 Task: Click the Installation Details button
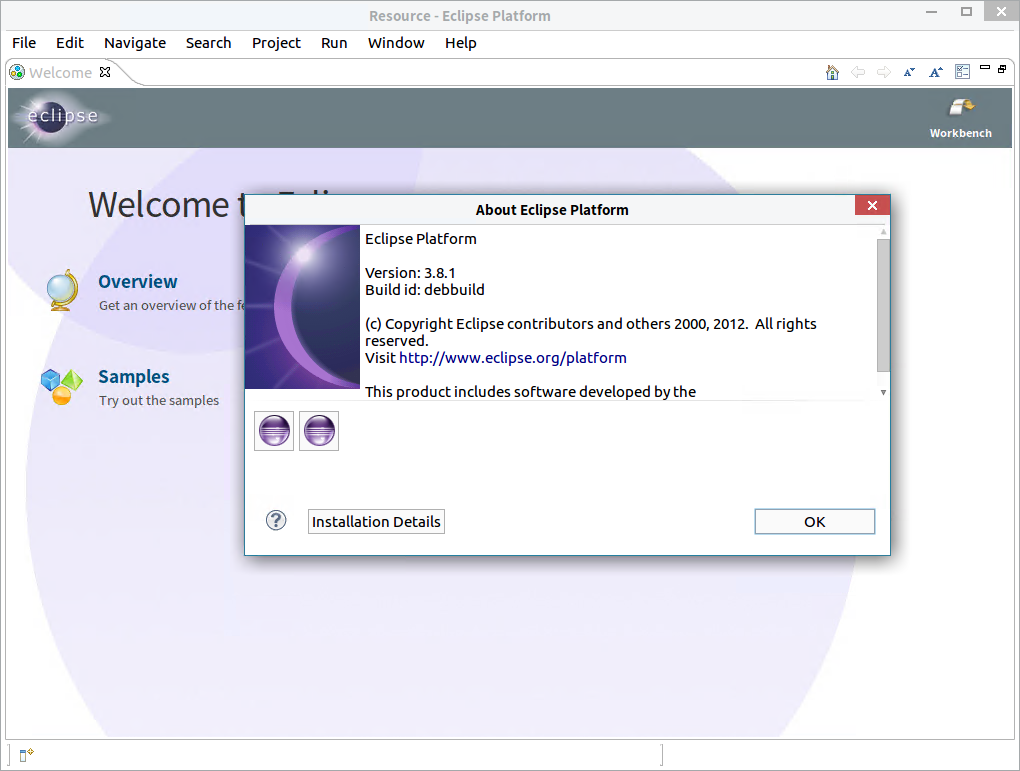pos(376,522)
